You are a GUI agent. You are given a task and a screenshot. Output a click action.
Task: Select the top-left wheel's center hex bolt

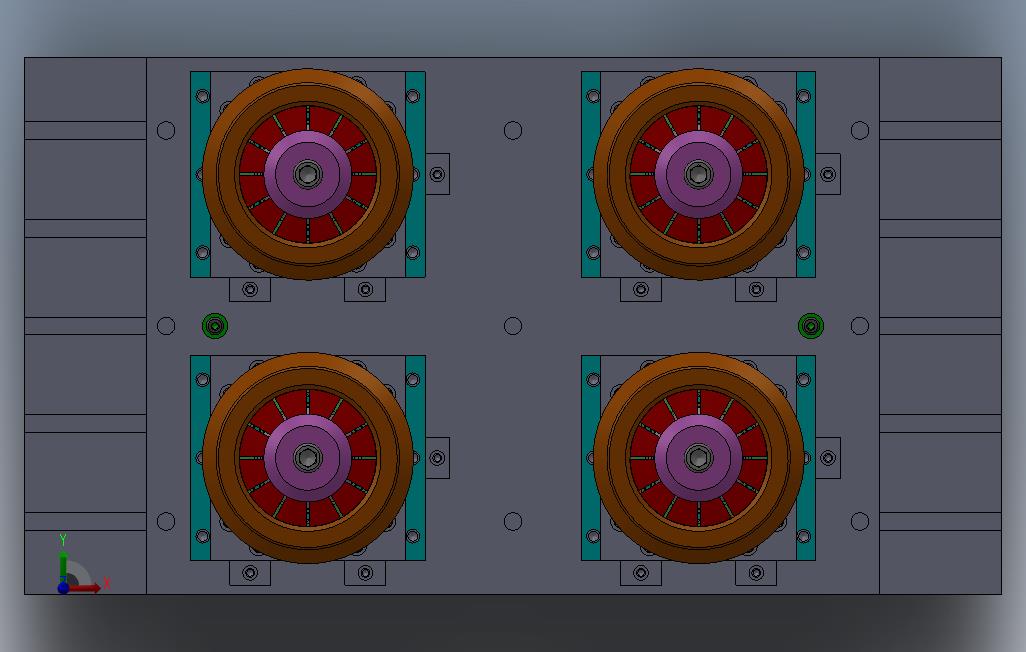[308, 174]
